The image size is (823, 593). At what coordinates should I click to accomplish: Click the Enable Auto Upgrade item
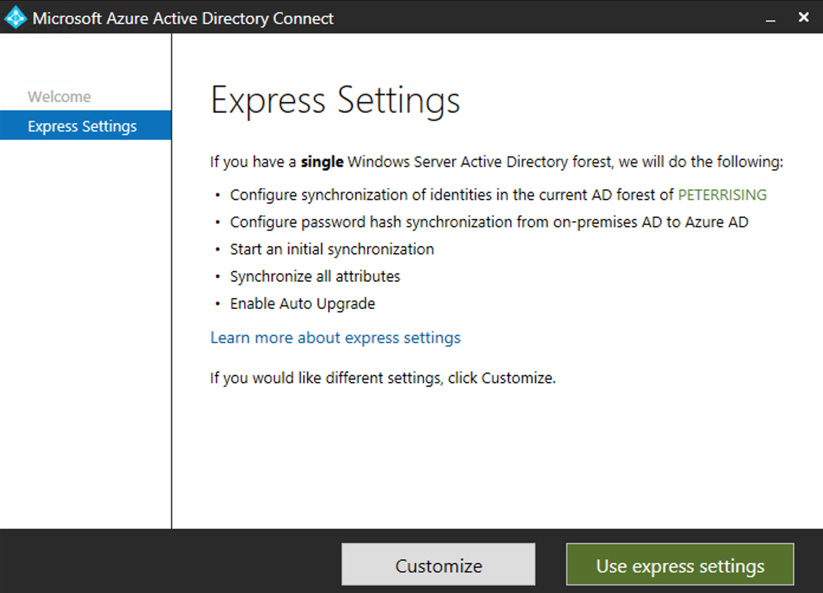tap(302, 303)
